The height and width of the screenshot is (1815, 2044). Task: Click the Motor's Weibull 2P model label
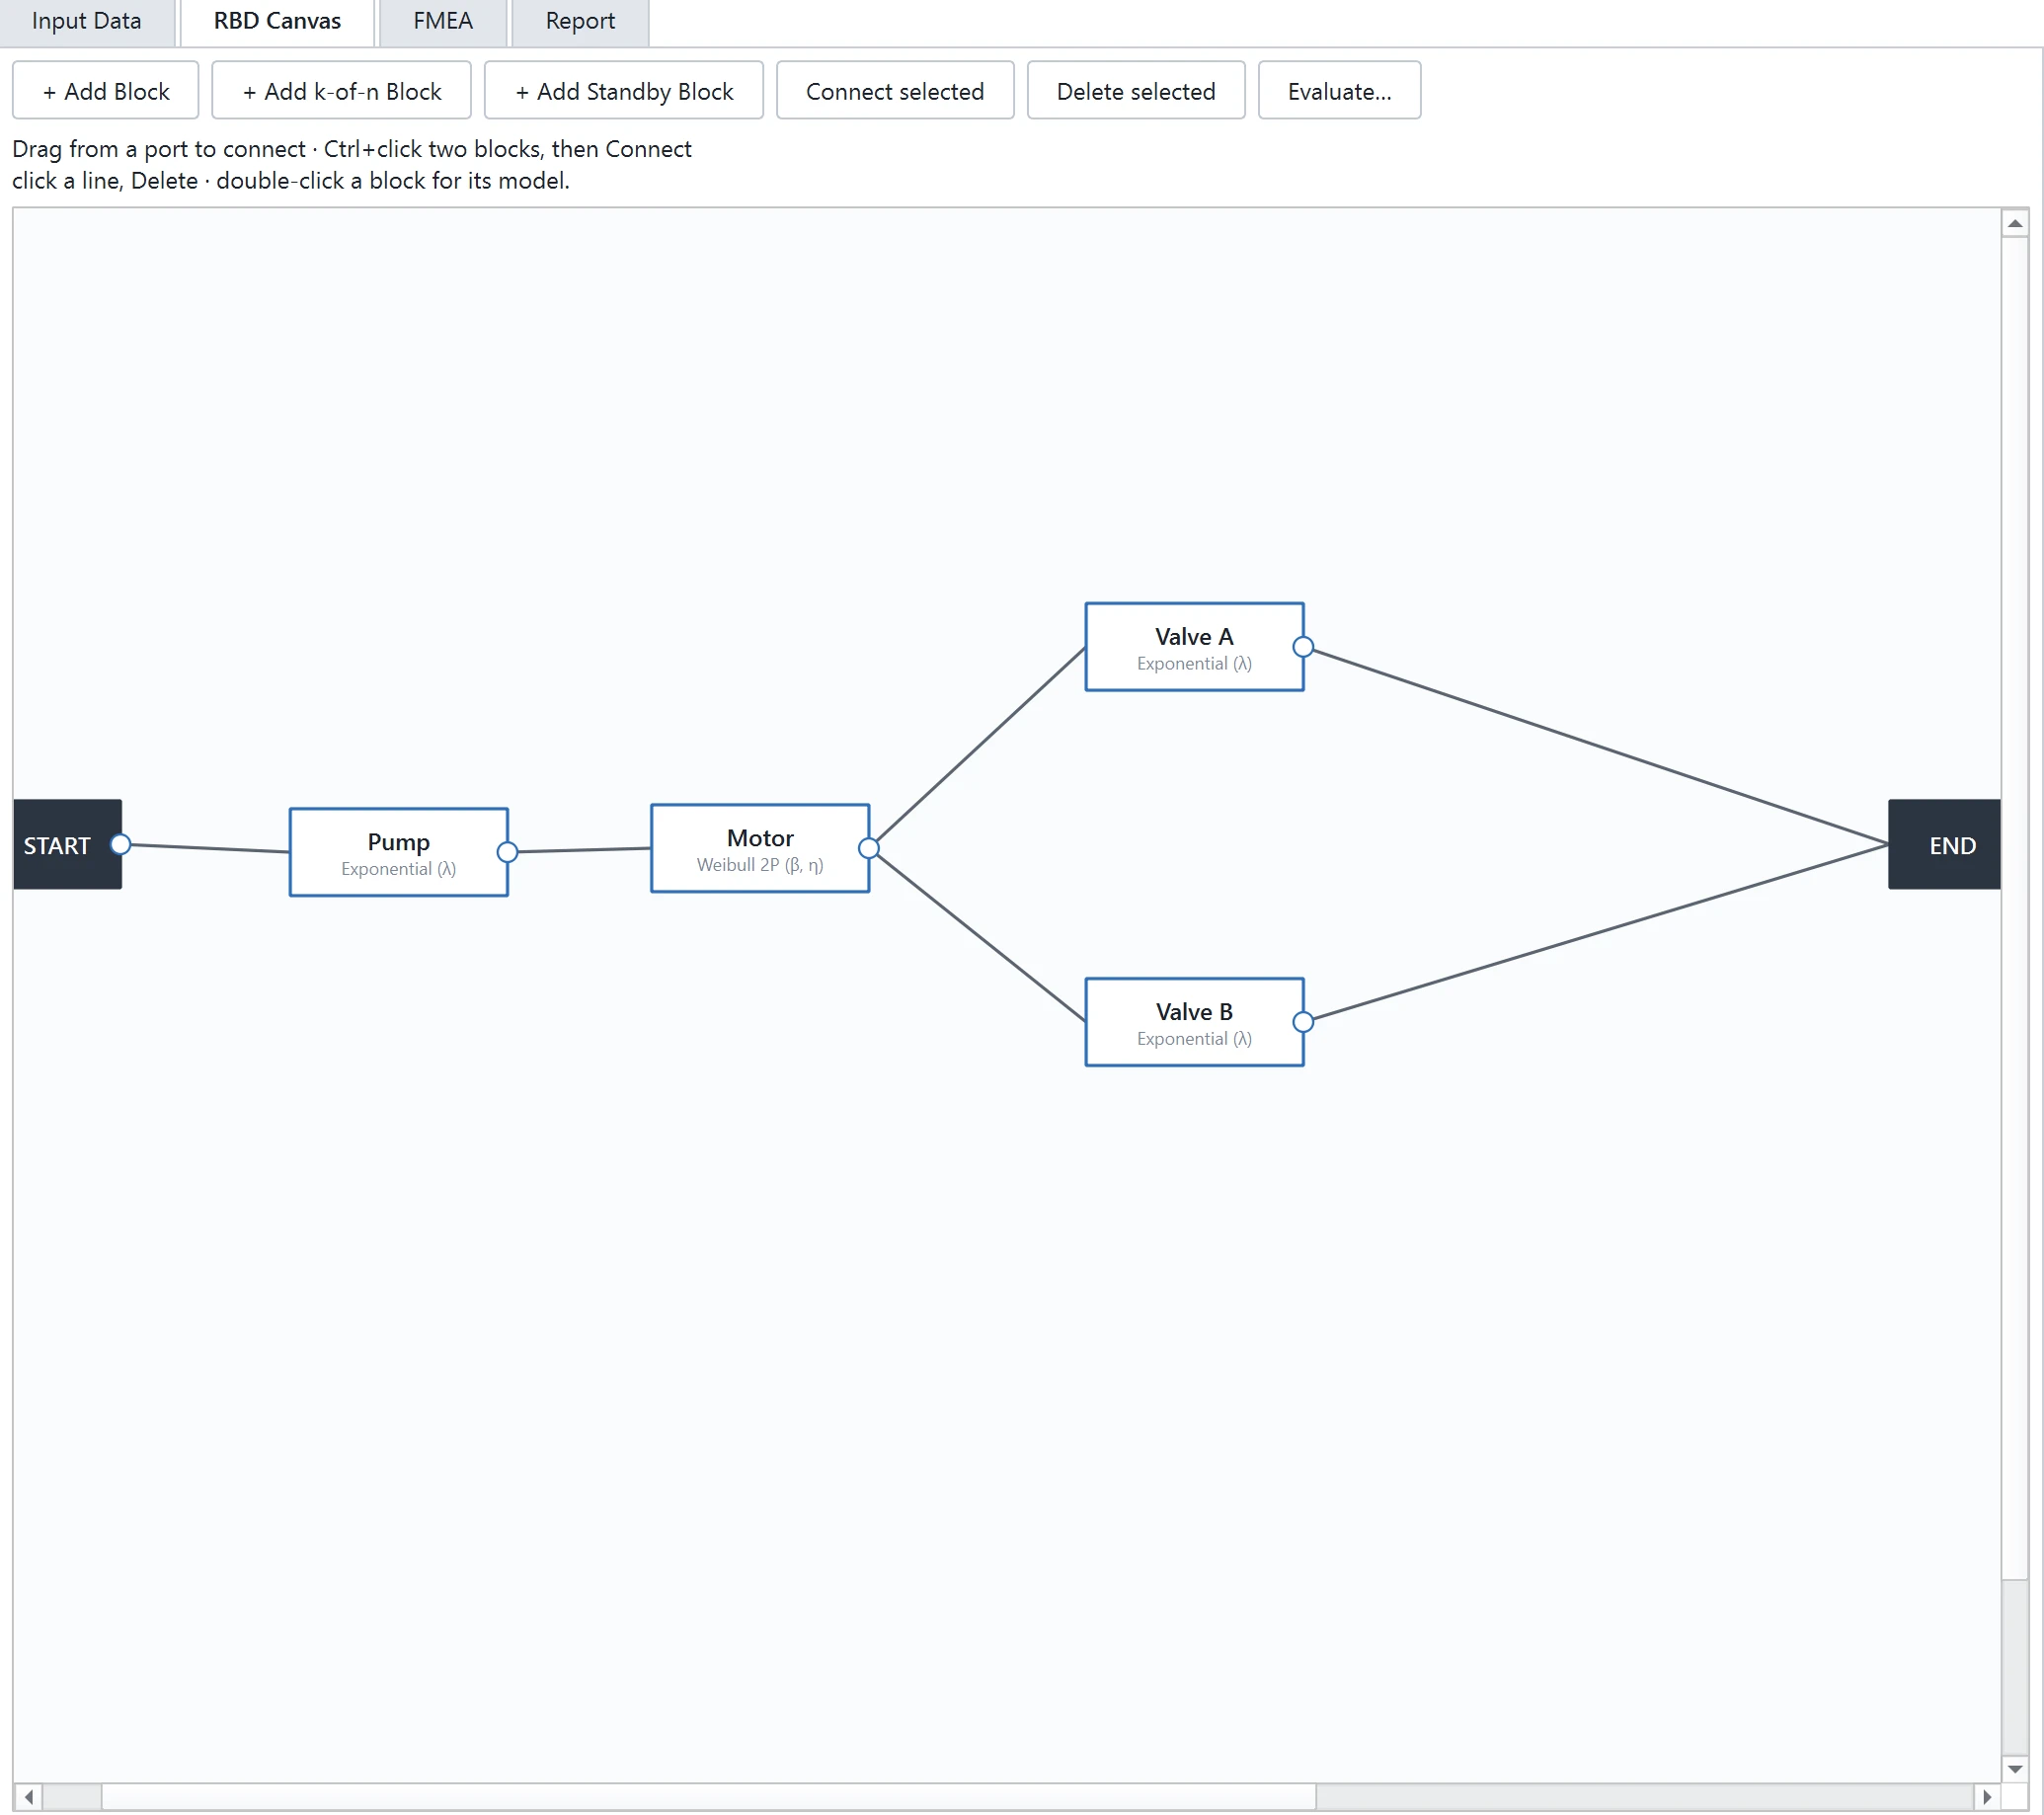760,865
